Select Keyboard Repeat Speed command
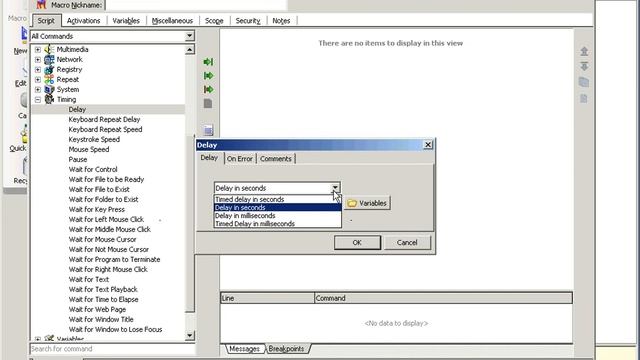 (x=105, y=129)
